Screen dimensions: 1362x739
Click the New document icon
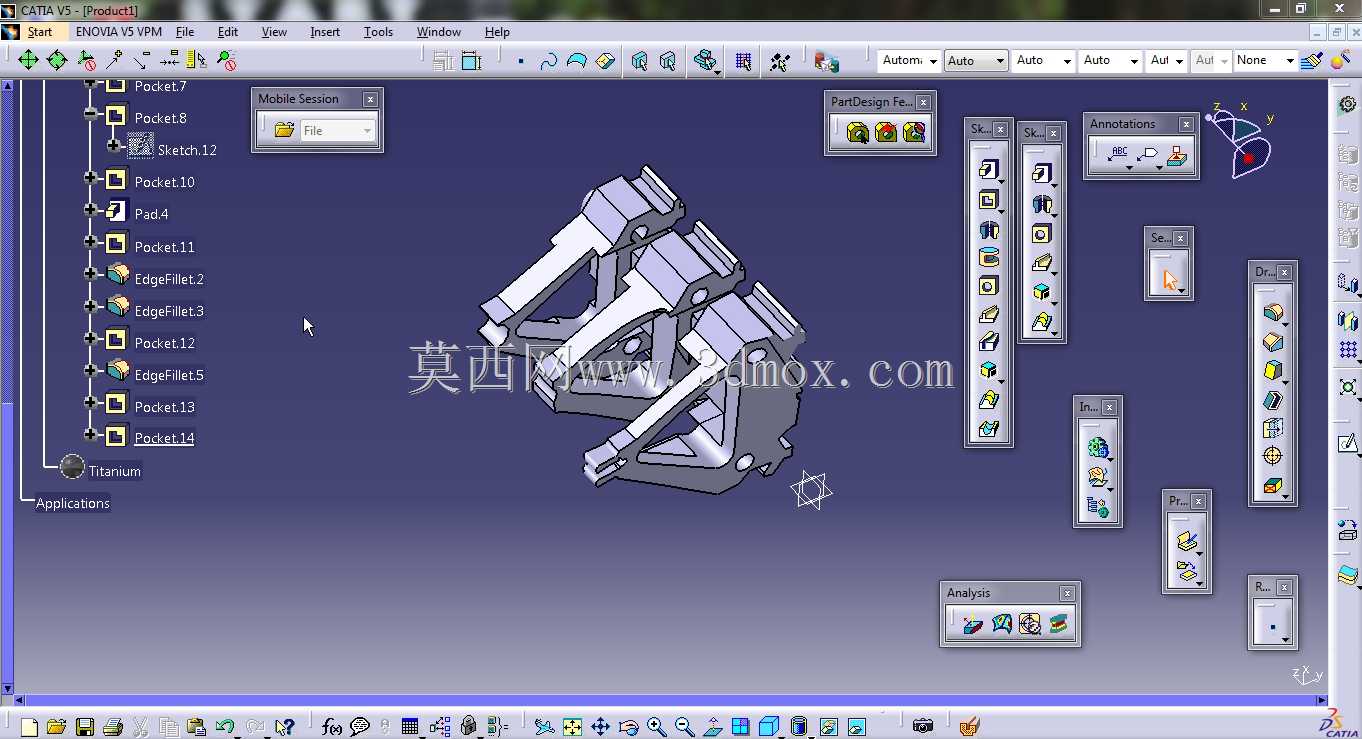point(29,727)
